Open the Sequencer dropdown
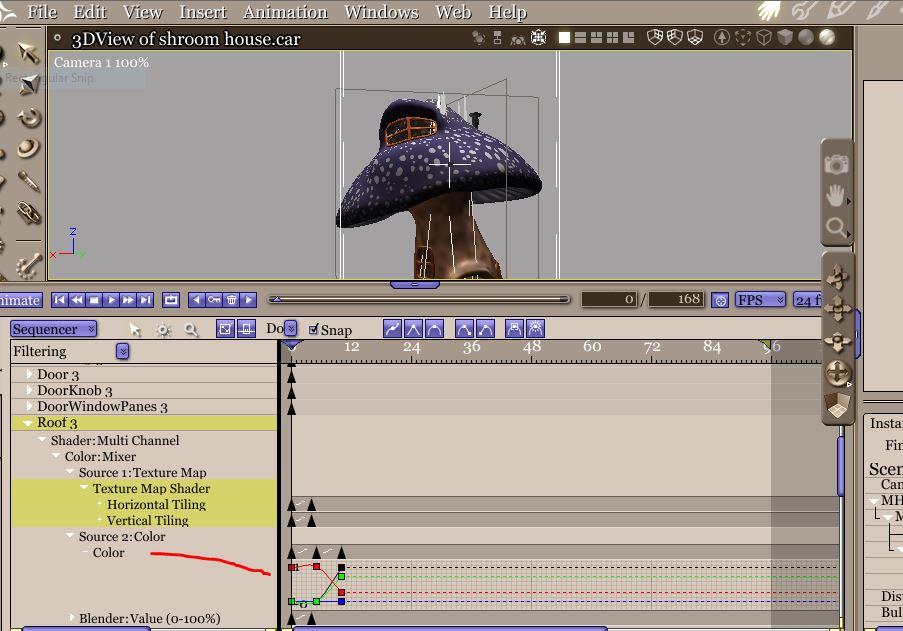The image size is (903, 631). 53,329
